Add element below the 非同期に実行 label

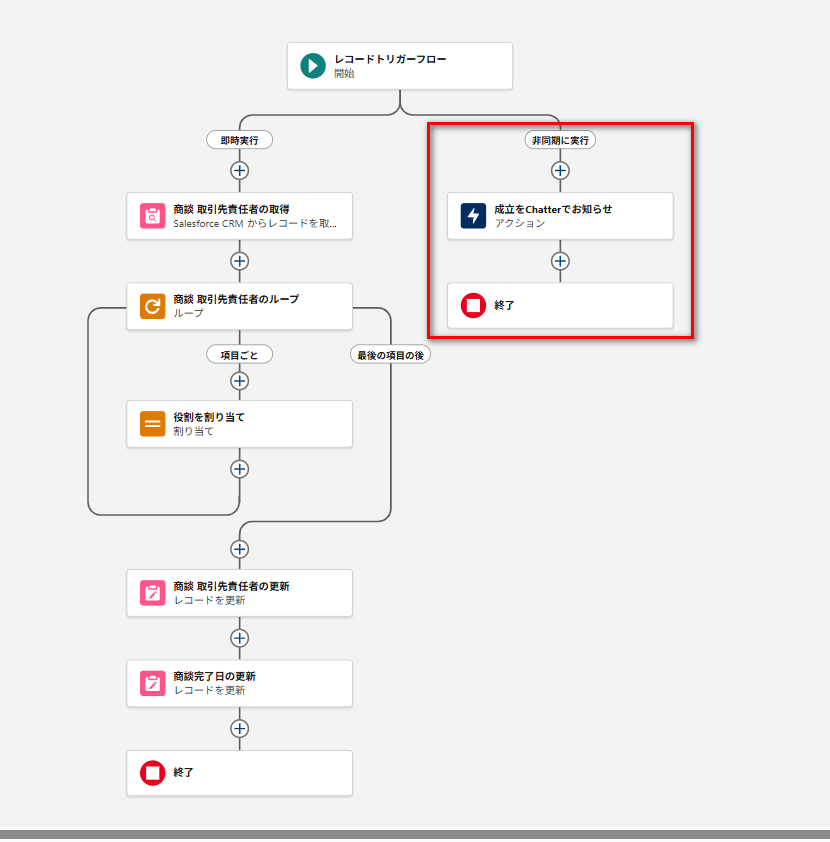coord(560,170)
